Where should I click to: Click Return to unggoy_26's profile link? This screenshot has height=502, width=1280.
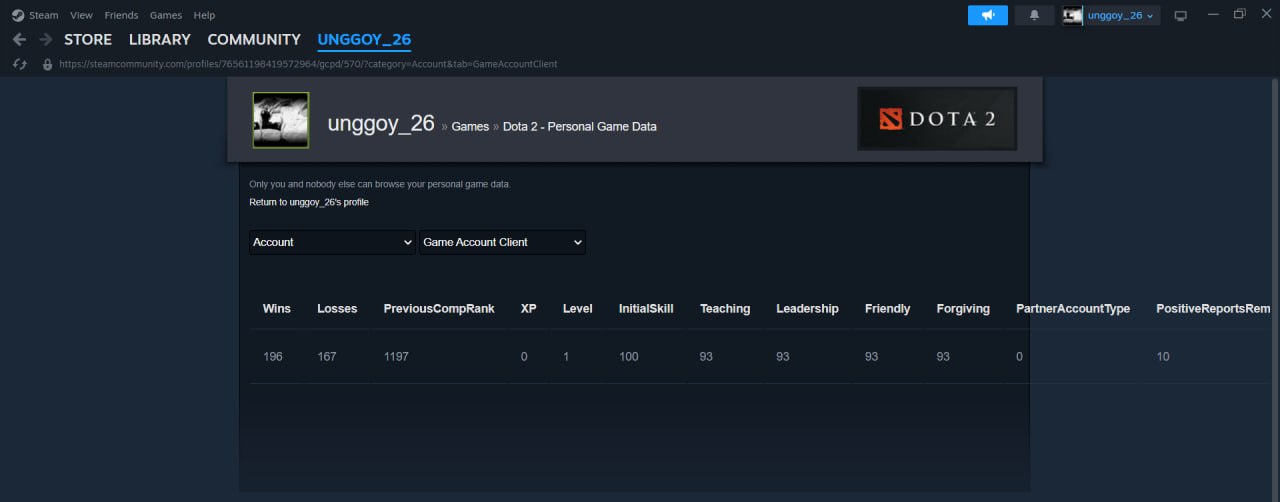point(309,202)
